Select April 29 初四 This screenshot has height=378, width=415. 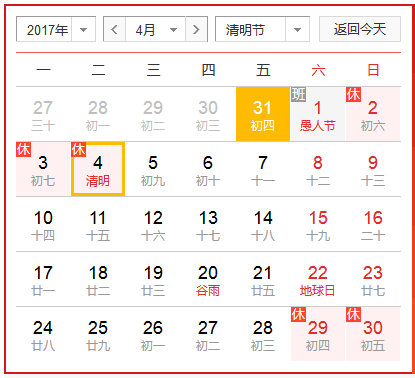point(318,334)
